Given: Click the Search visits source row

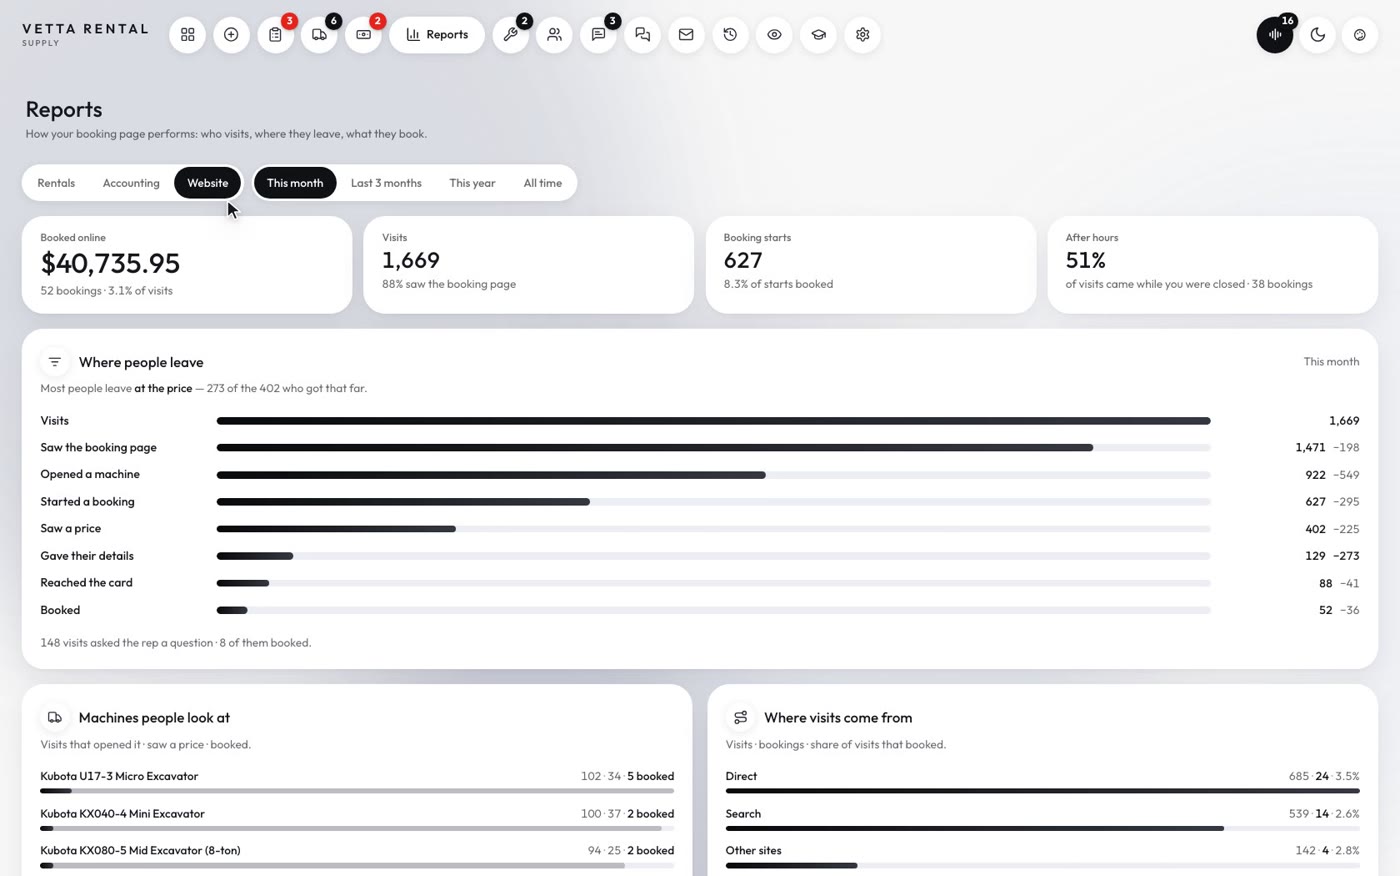Looking at the screenshot, I should tap(1042, 819).
